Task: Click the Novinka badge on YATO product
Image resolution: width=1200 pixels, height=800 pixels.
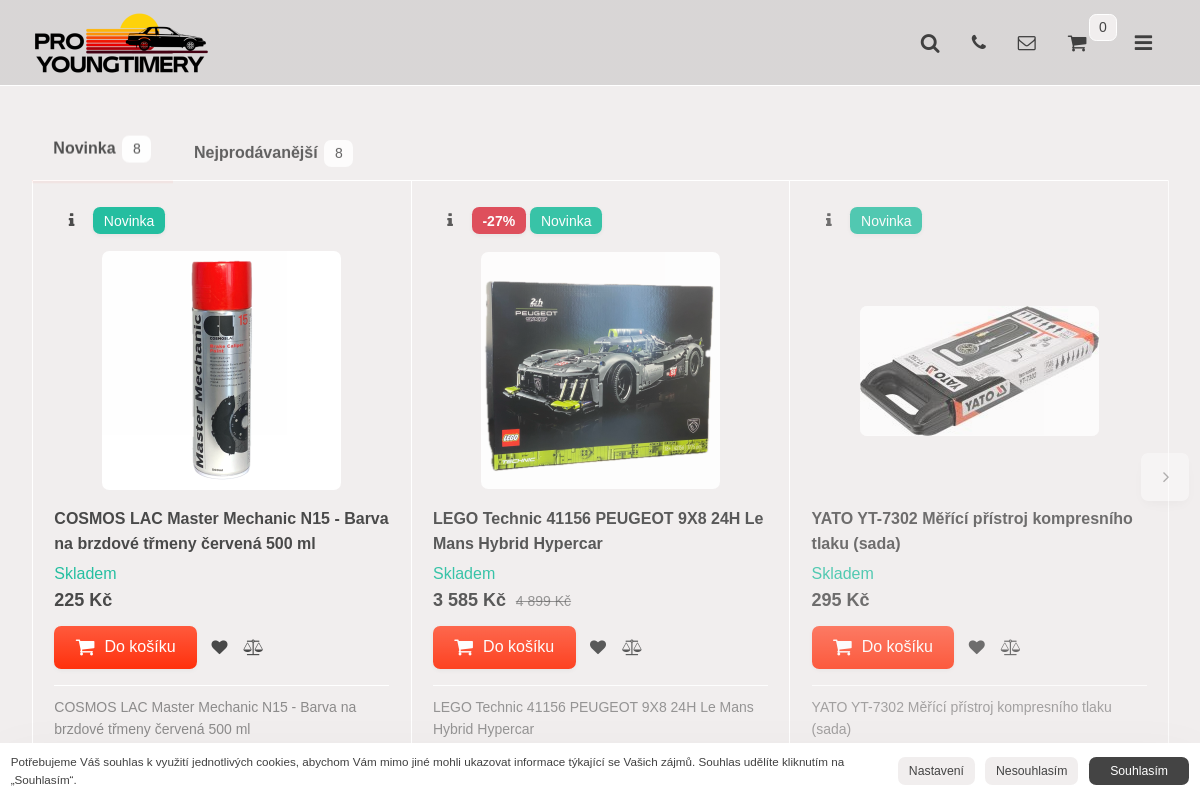Action: click(x=886, y=221)
